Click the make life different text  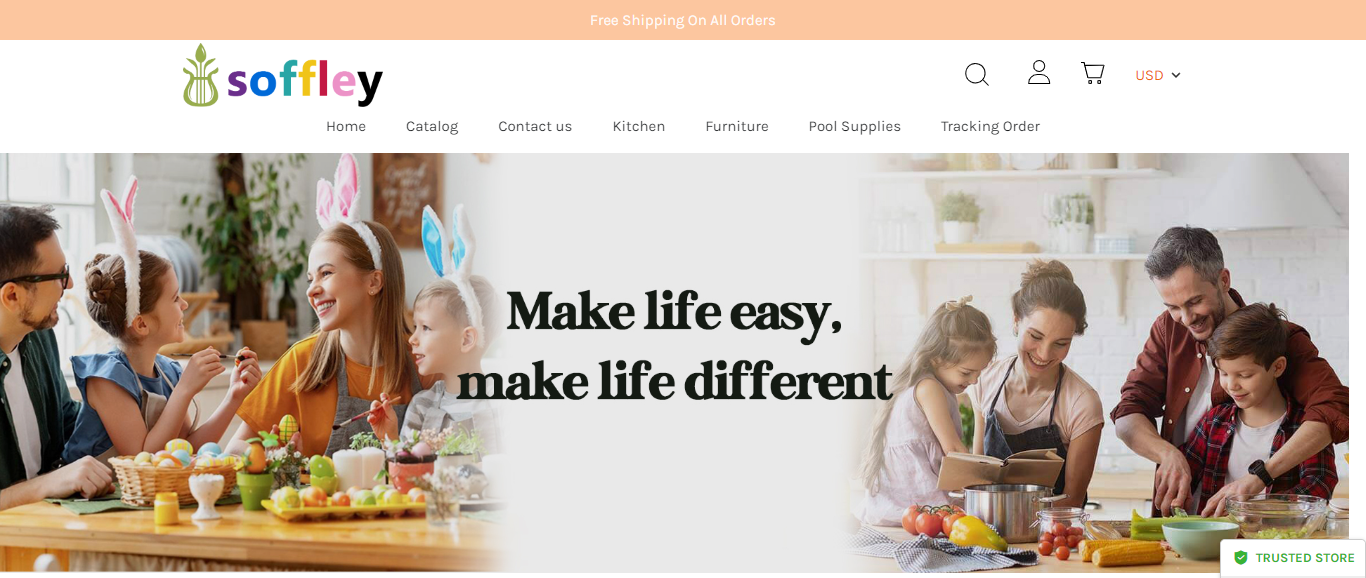click(675, 382)
